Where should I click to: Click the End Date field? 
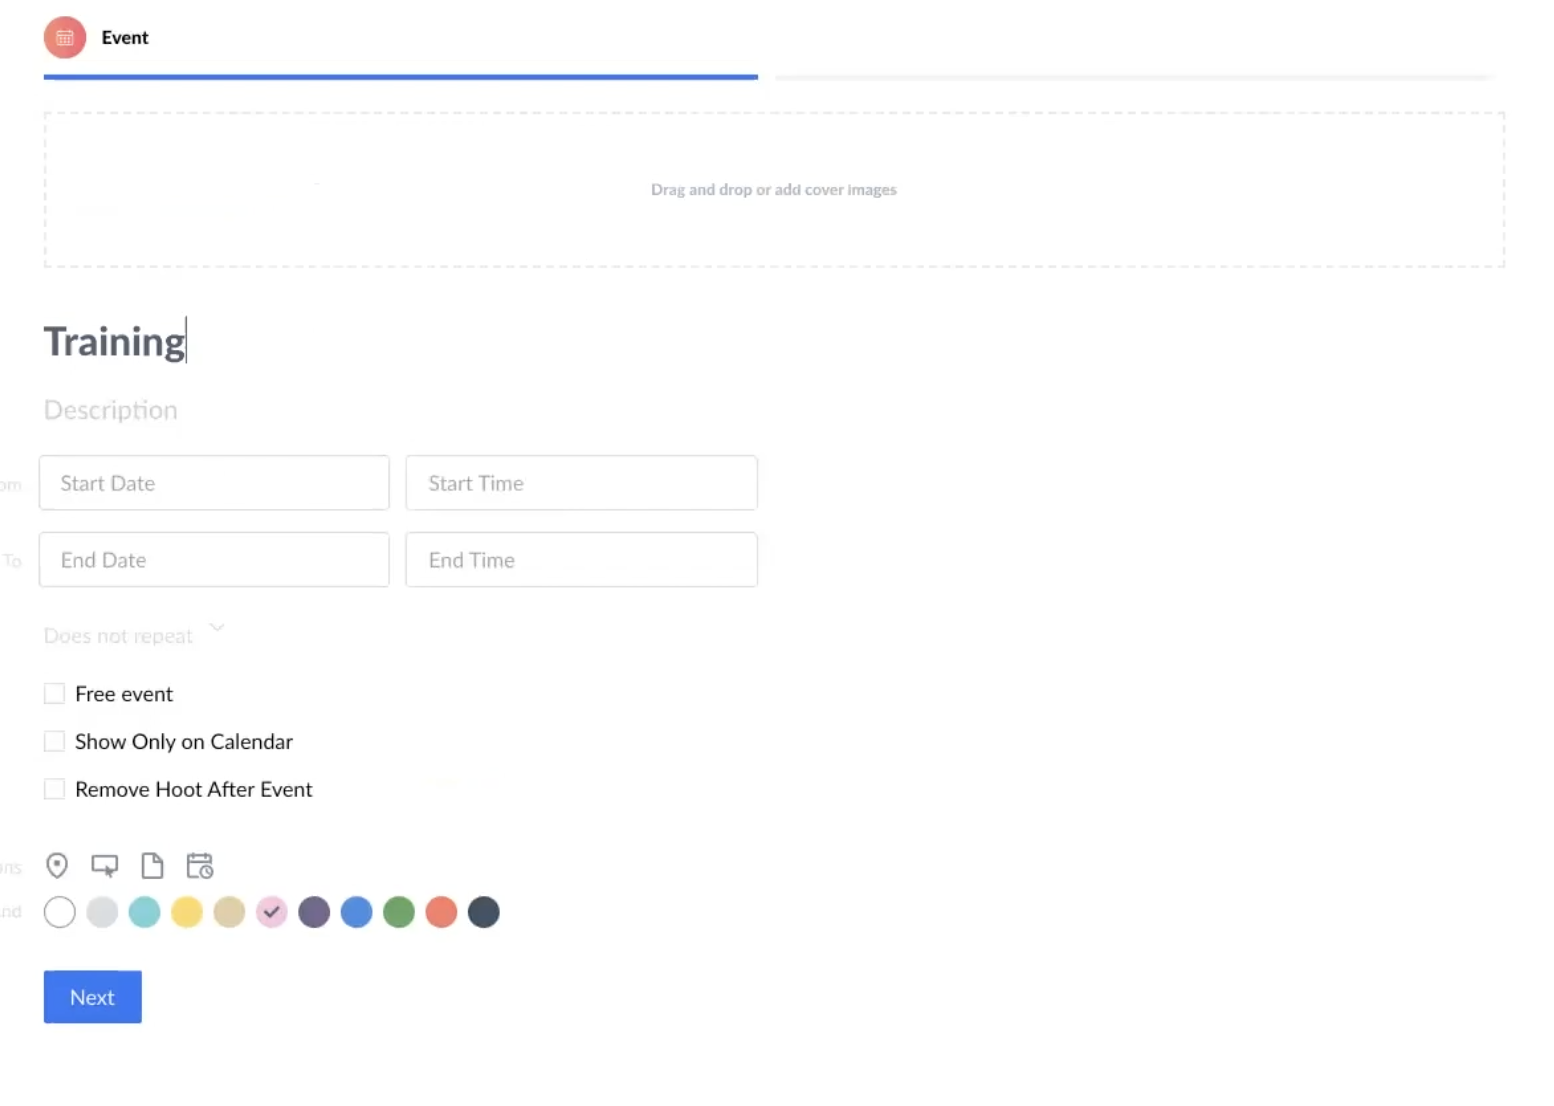pos(214,560)
